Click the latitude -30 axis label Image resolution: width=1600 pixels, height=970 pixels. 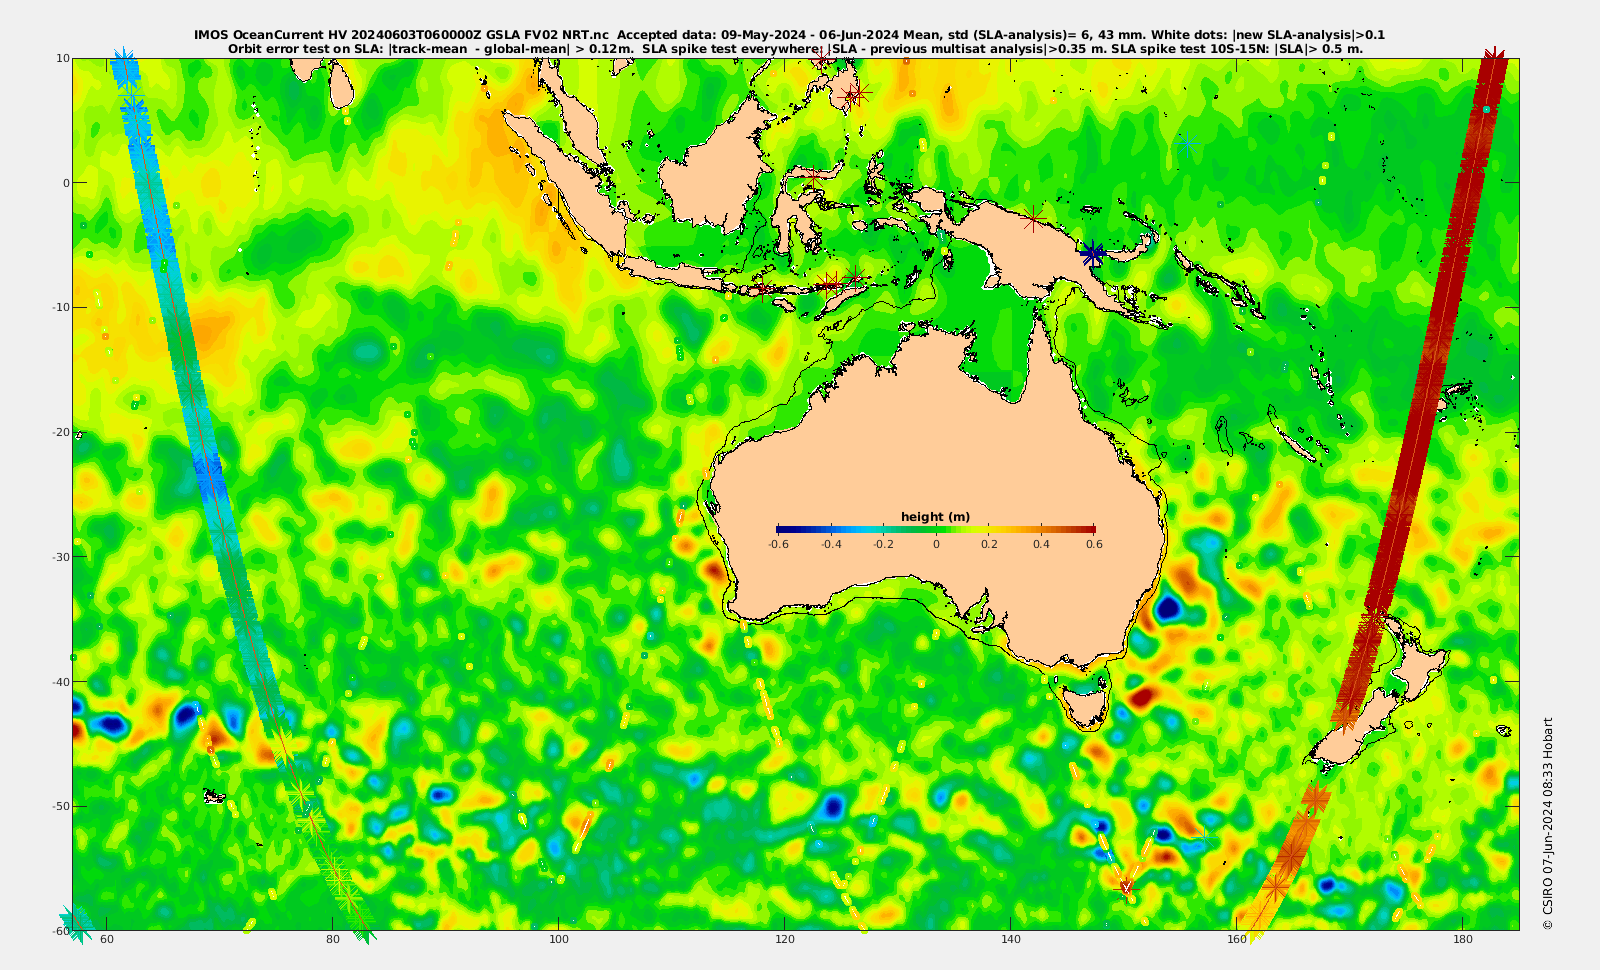(61, 557)
